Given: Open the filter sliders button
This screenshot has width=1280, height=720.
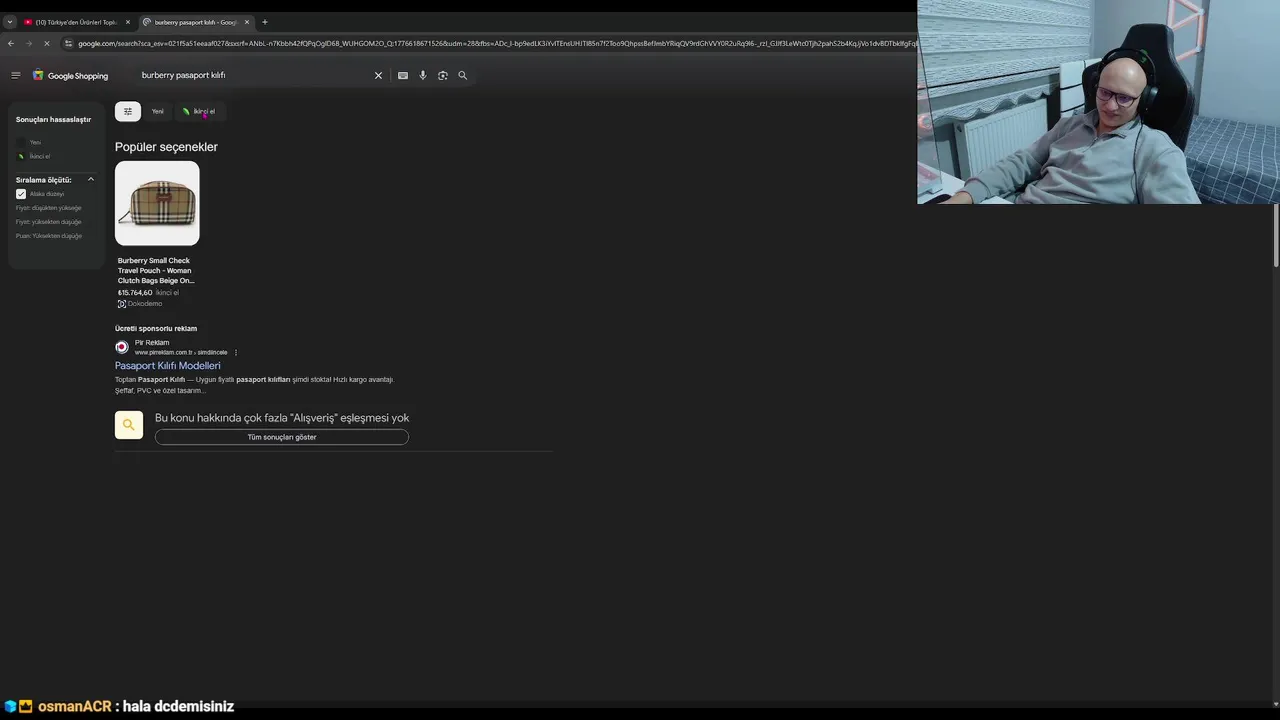Looking at the screenshot, I should 128,111.
